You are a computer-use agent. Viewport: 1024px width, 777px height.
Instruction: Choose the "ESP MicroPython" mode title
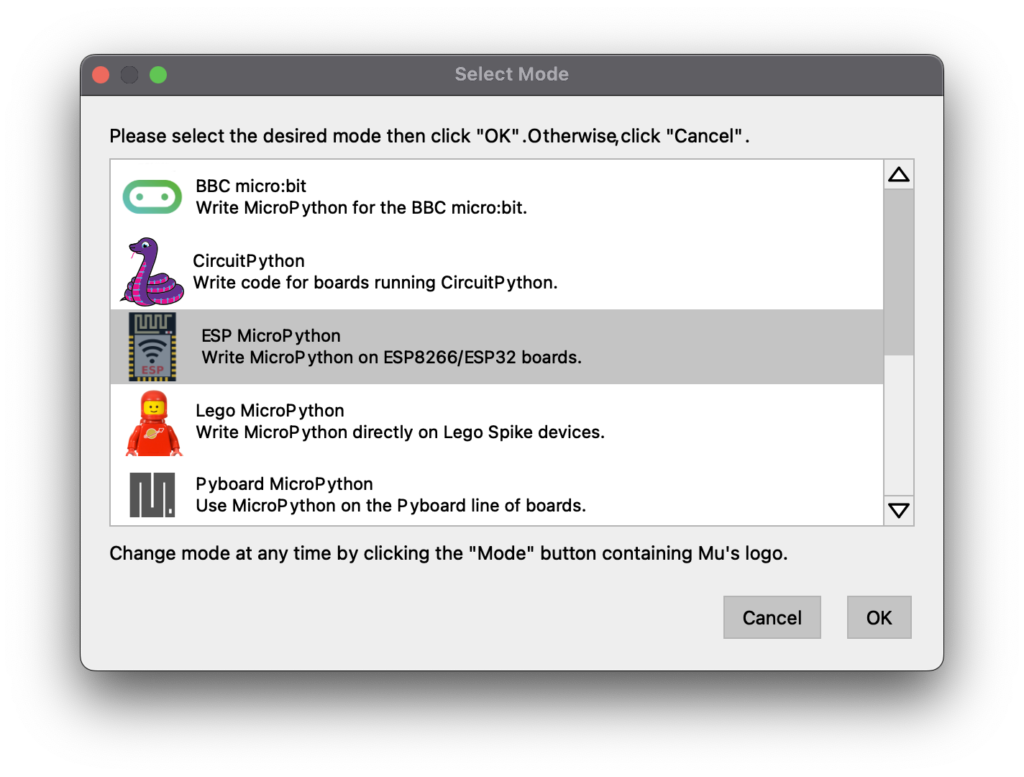pyautogui.click(x=271, y=336)
